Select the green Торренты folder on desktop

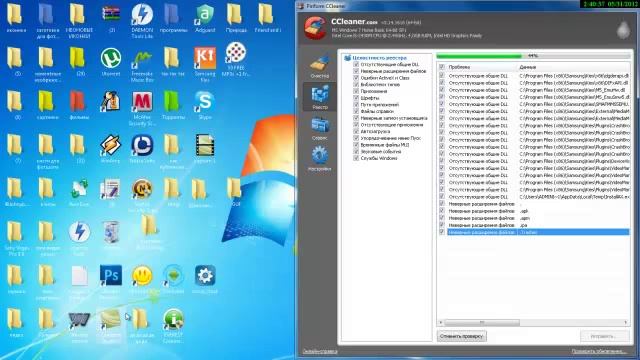173,105
